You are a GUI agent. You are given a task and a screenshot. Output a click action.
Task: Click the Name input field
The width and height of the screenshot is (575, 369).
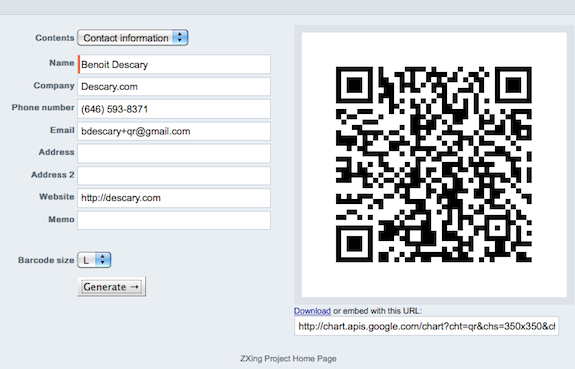coord(174,64)
